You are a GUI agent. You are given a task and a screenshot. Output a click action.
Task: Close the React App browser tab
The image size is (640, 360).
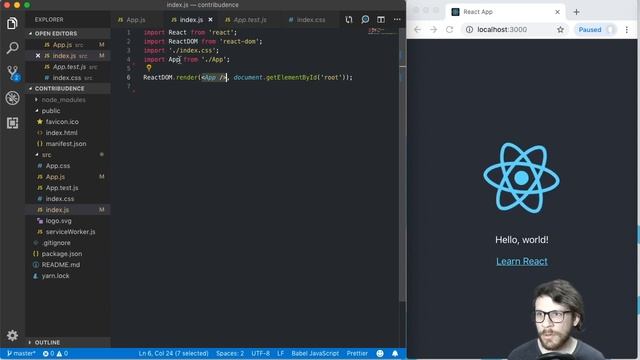558,12
